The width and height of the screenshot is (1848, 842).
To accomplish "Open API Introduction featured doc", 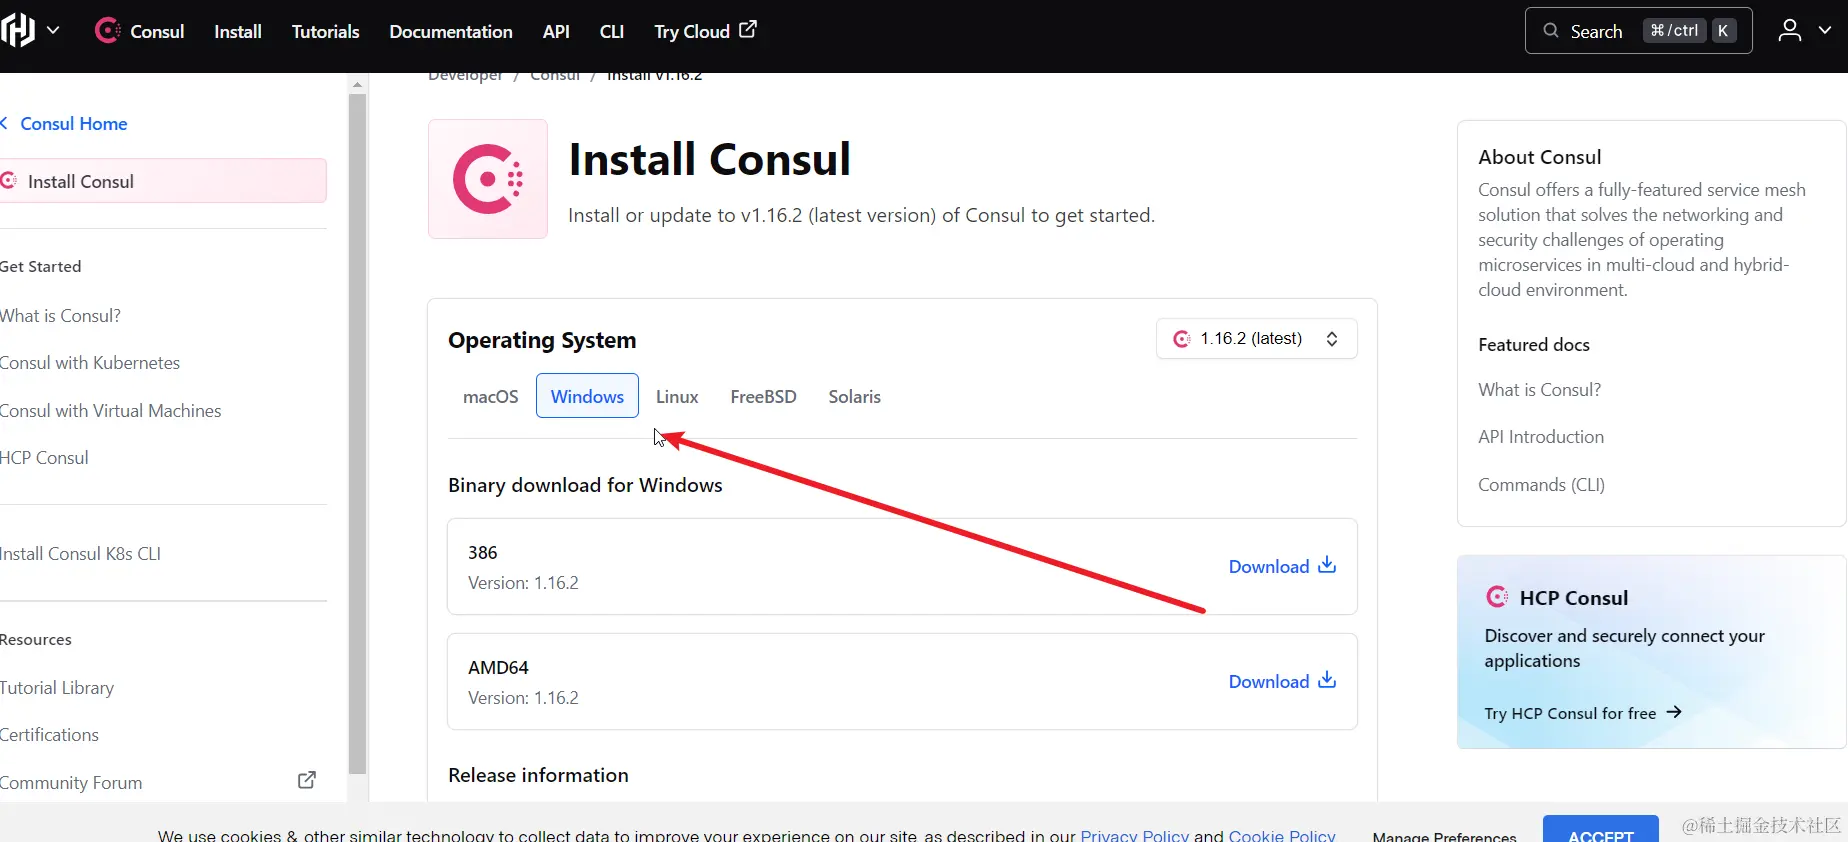I will (1541, 437).
